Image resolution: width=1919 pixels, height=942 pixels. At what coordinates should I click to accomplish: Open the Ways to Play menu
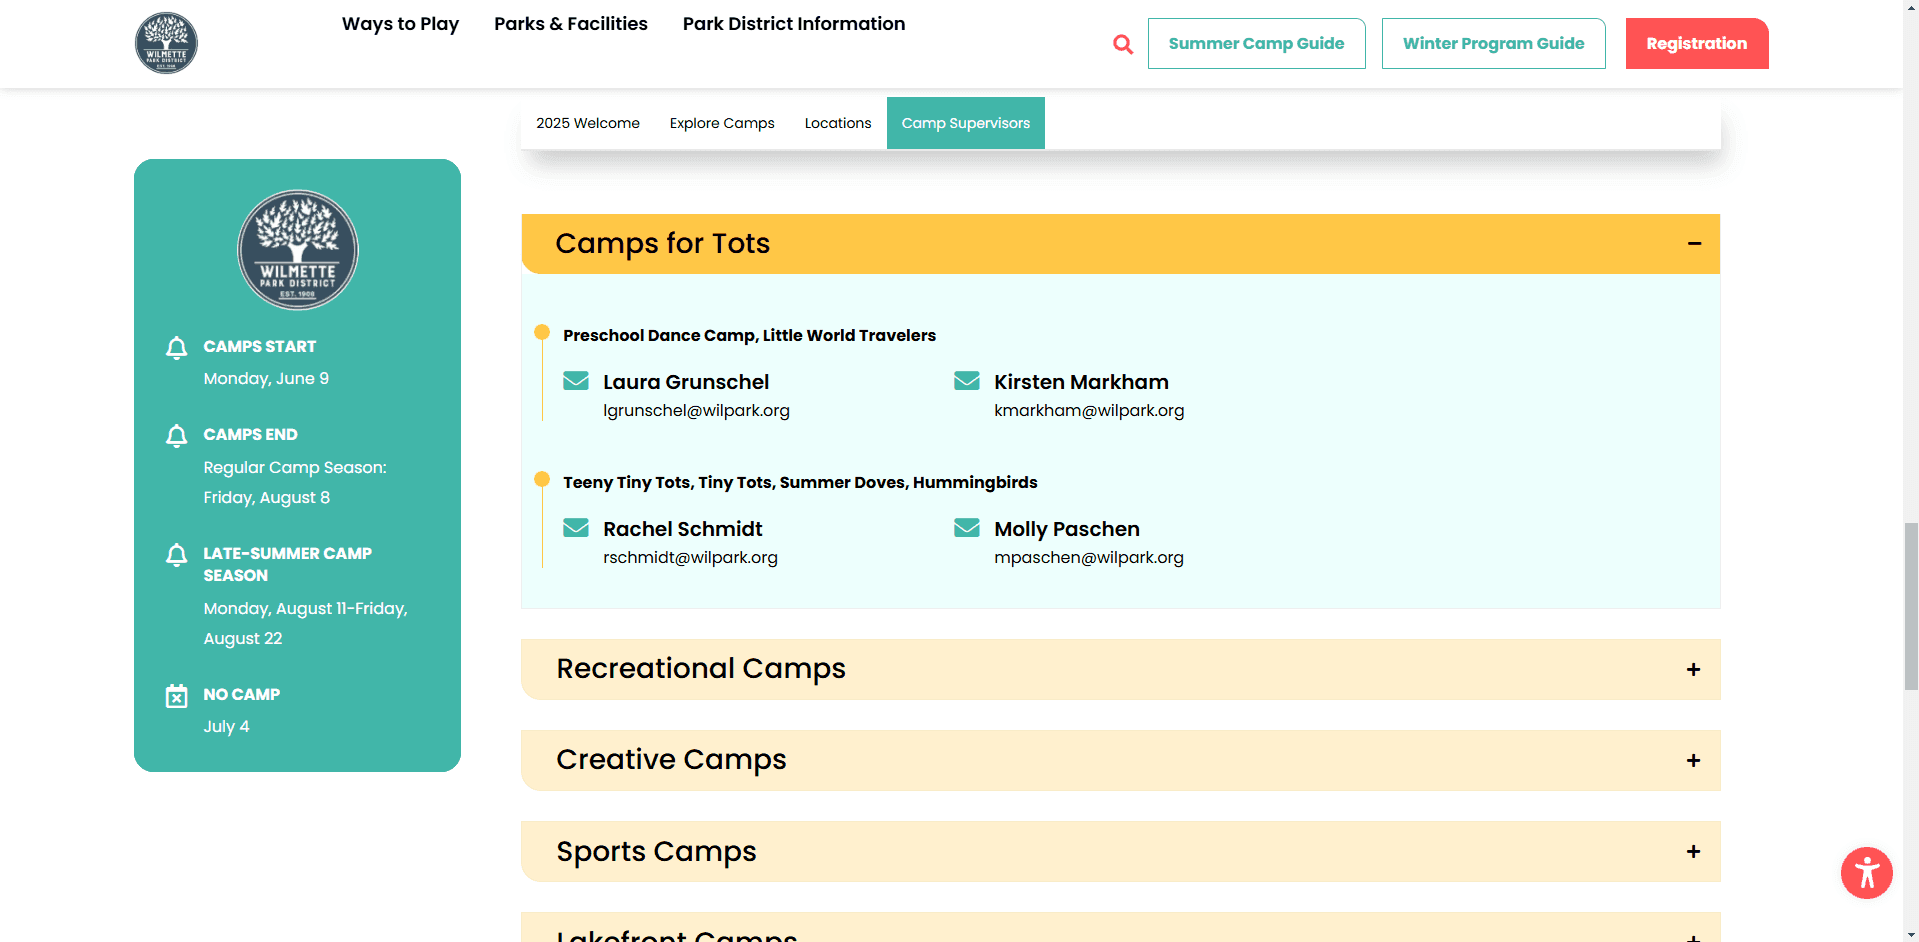(400, 24)
